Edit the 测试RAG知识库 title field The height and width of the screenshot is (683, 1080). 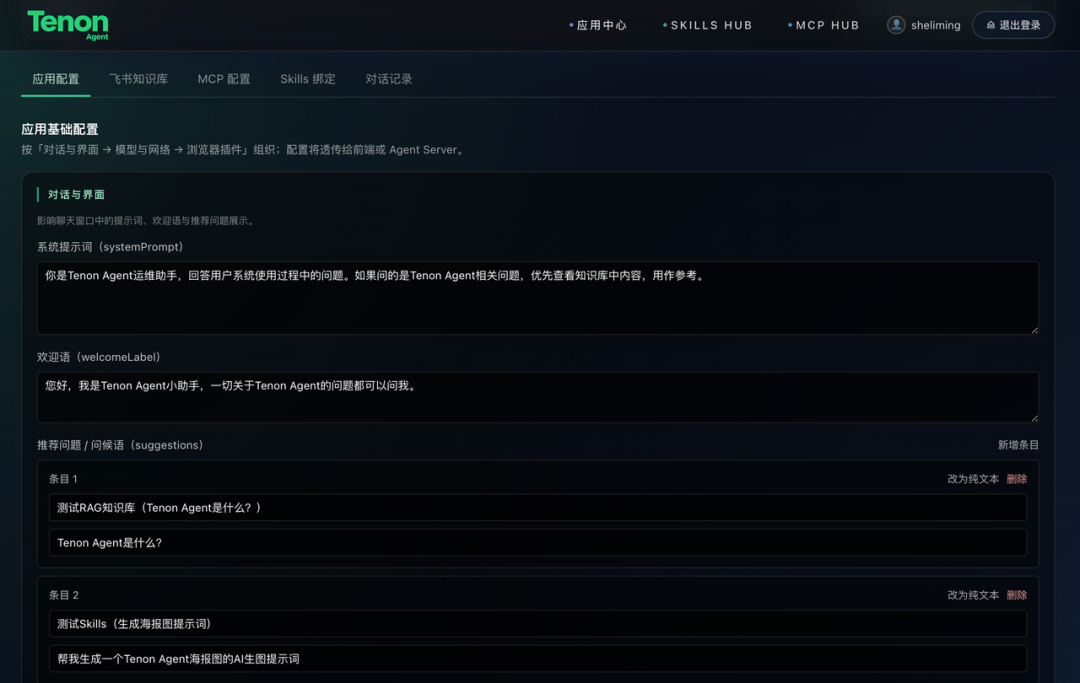pos(538,507)
